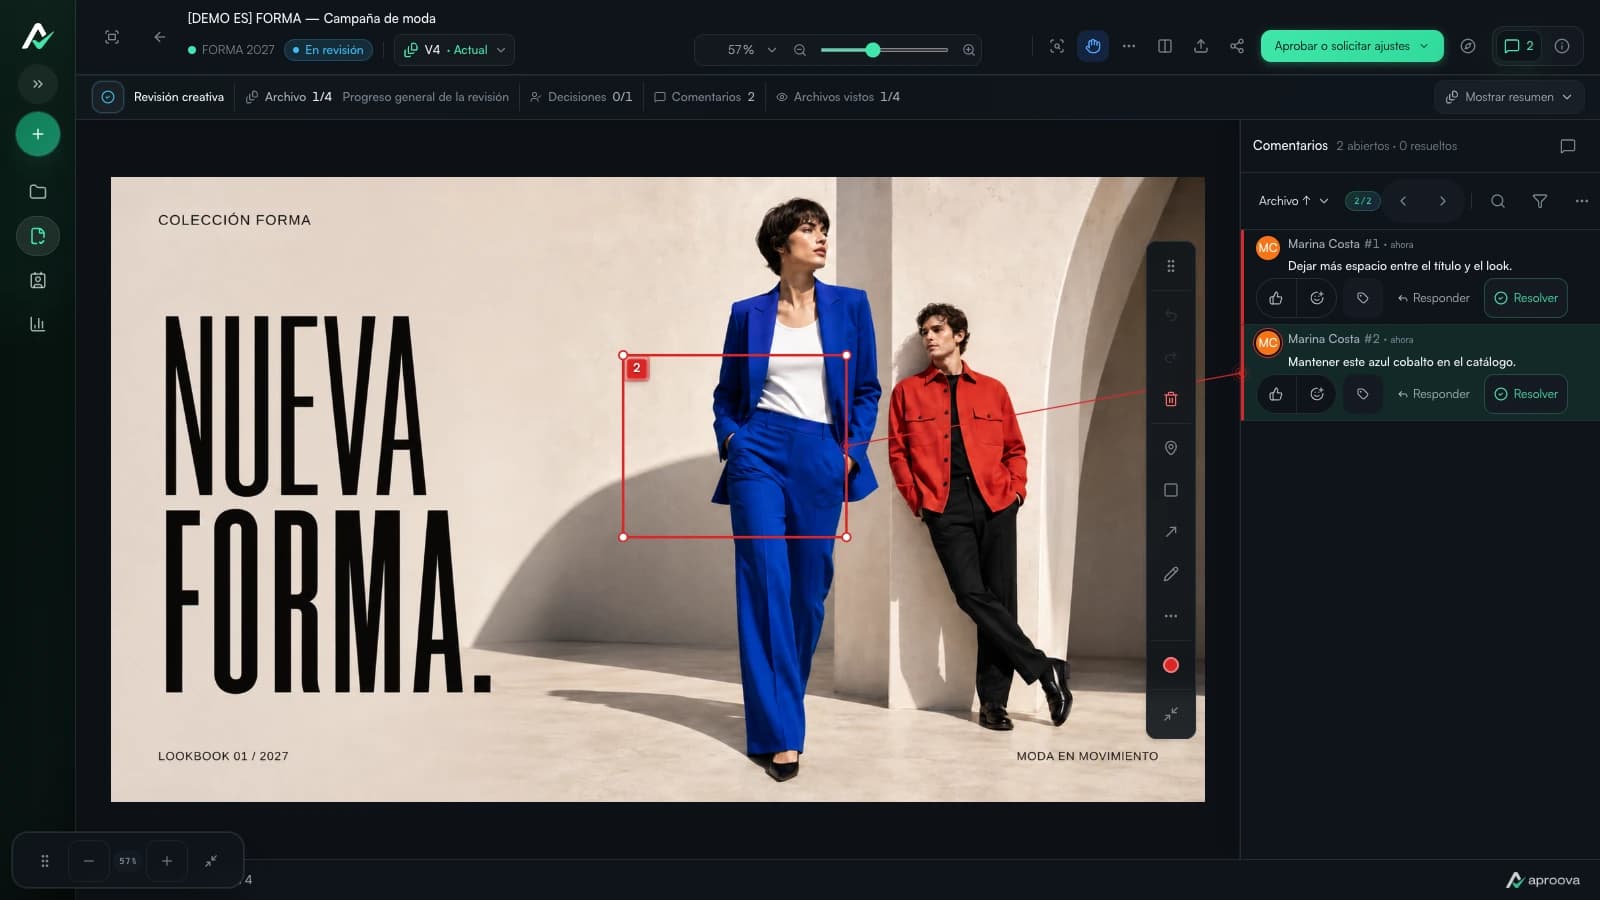Toggle the split compare view icon

(1165, 46)
